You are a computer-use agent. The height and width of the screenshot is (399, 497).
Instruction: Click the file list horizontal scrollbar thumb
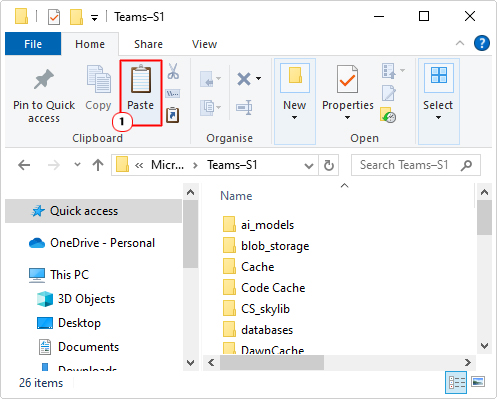(x=272, y=362)
